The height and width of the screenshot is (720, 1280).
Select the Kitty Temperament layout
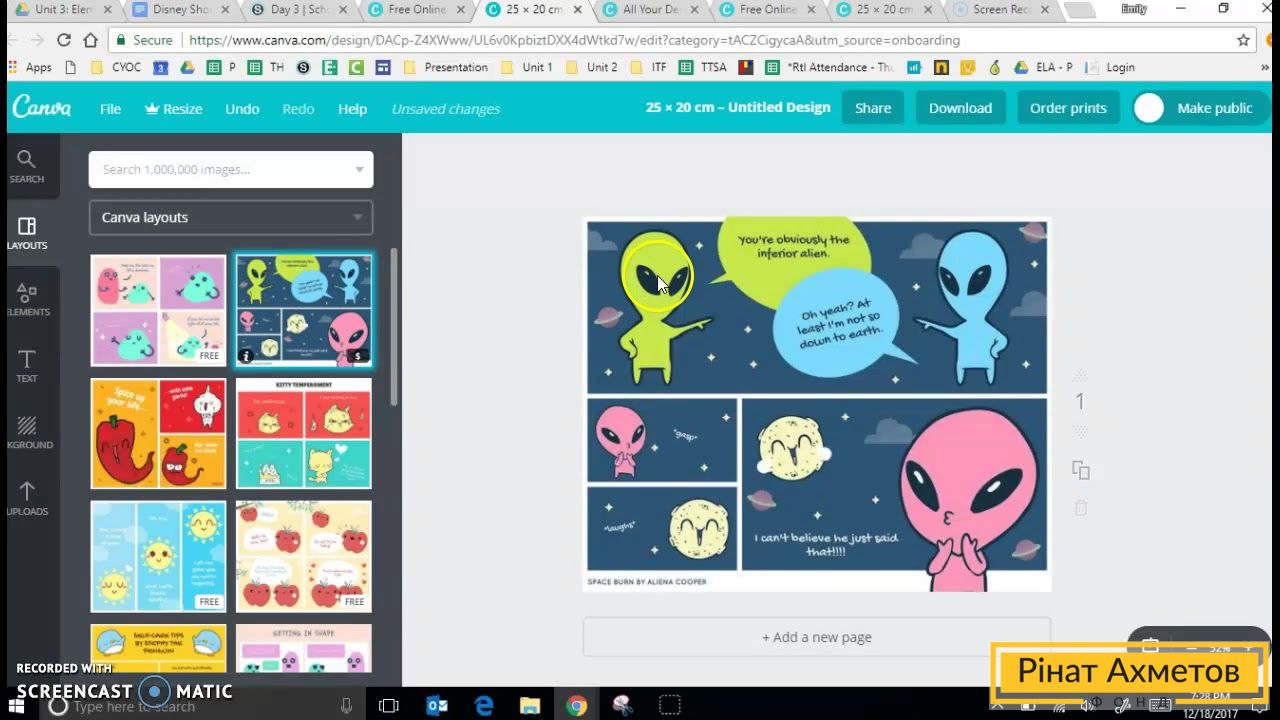303,433
